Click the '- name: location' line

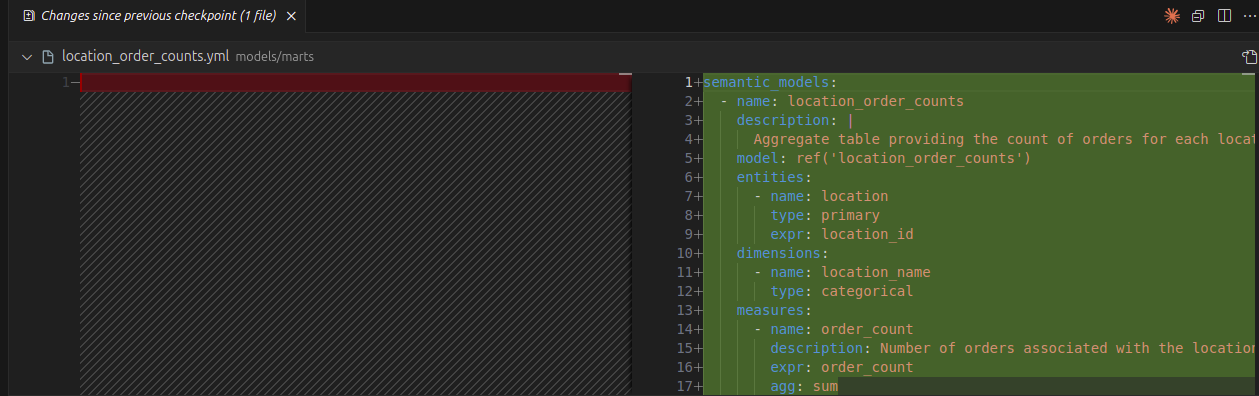[821, 196]
